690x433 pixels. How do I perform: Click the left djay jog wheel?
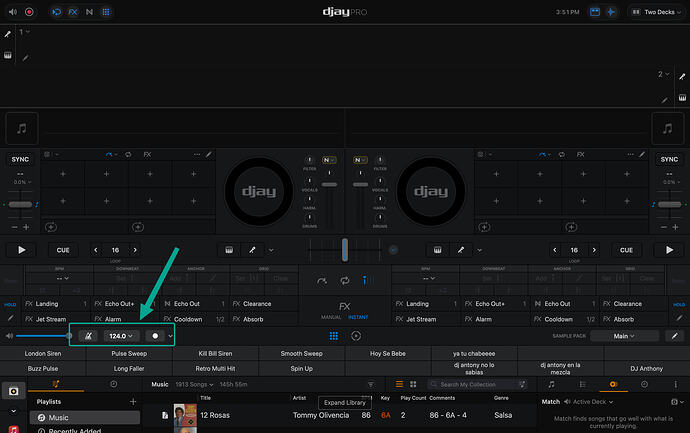pos(259,191)
